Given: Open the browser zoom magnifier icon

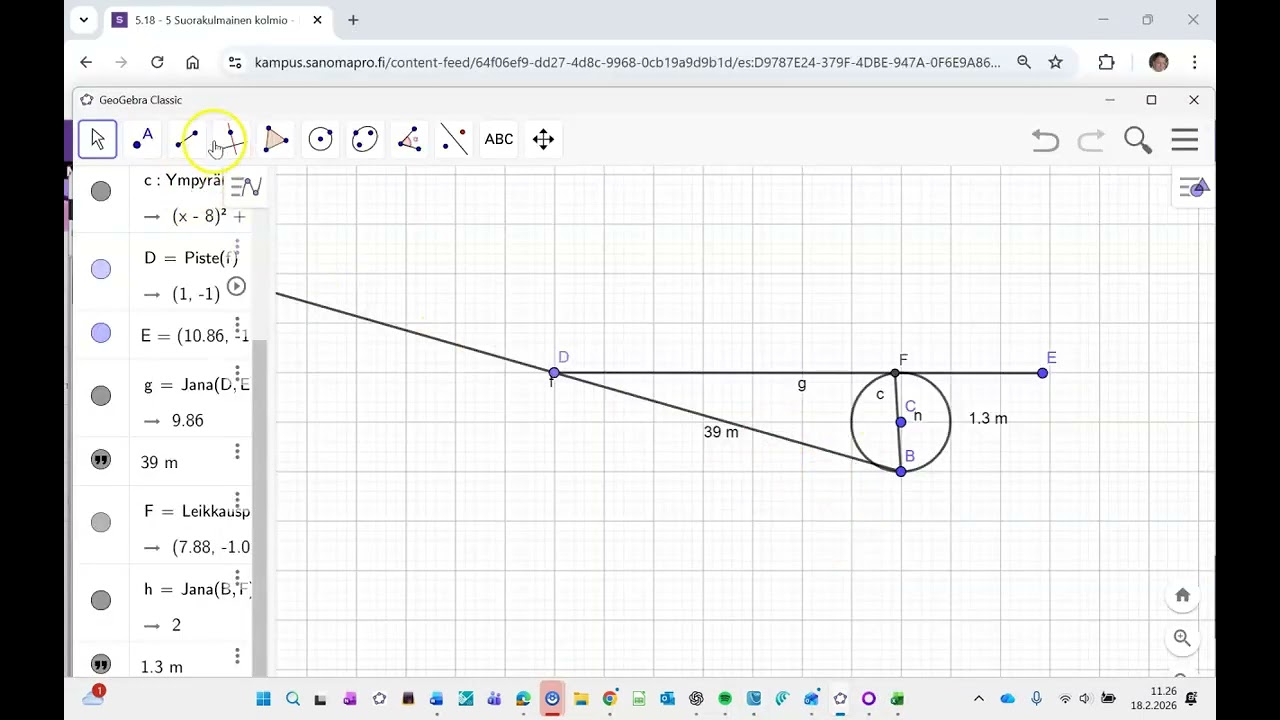Looking at the screenshot, I should tap(1024, 62).
